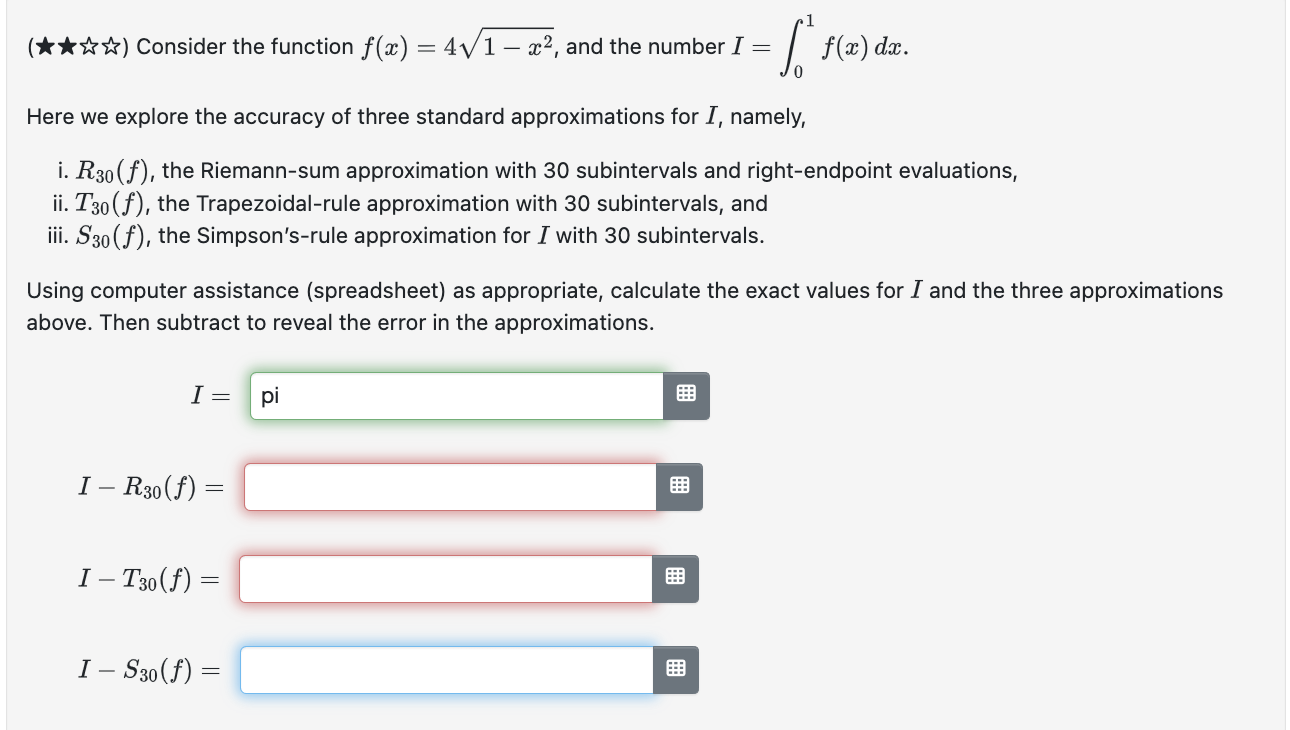
Task: Show the keypad for the Trapezoidal error field
Action: click(675, 578)
